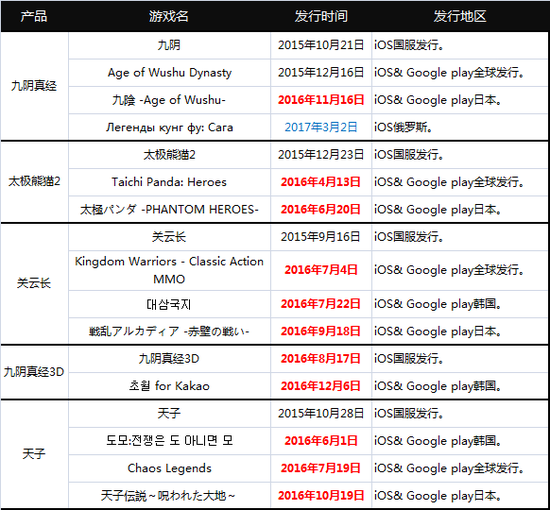Select the 九阴真经 product cell
This screenshot has width=550, height=510.
point(34,86)
